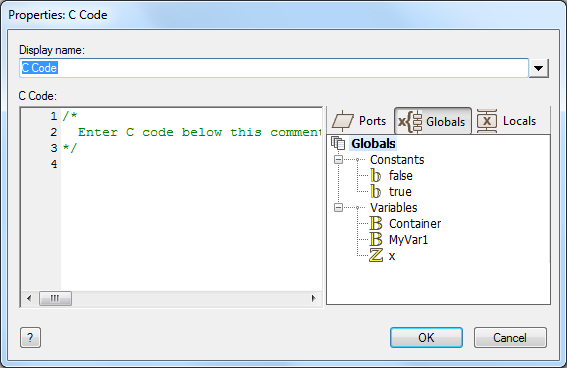Screen dimensions: 567x368
Task: Click the Display name text field
Action: click(274, 68)
